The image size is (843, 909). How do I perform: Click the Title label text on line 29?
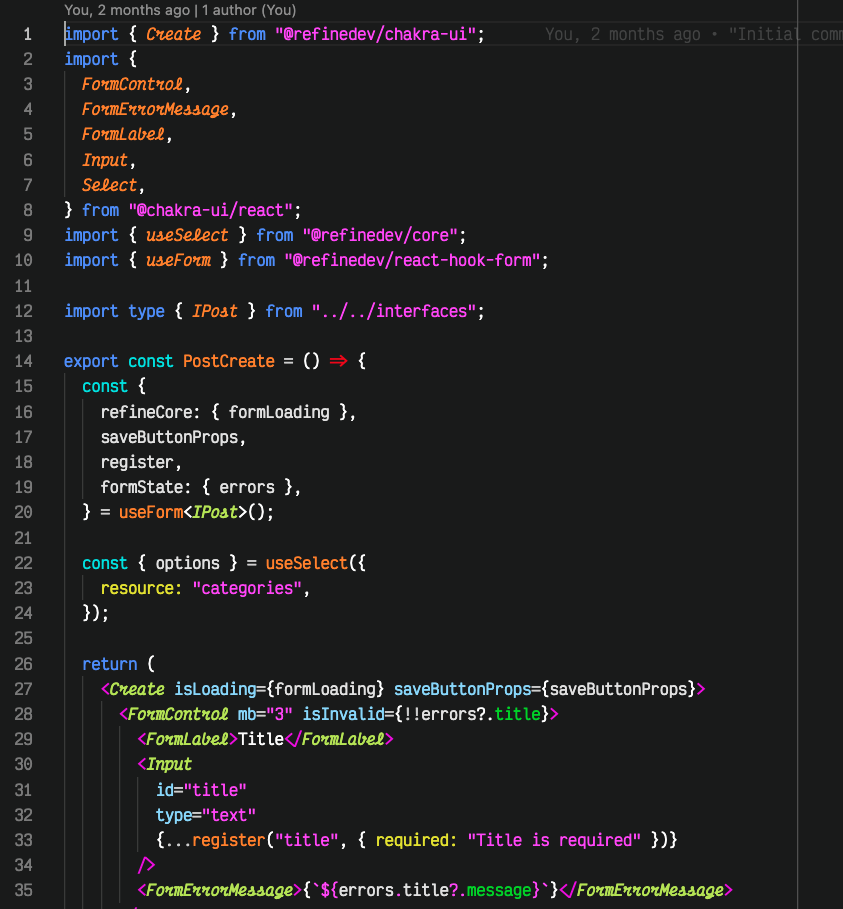[x=260, y=739]
